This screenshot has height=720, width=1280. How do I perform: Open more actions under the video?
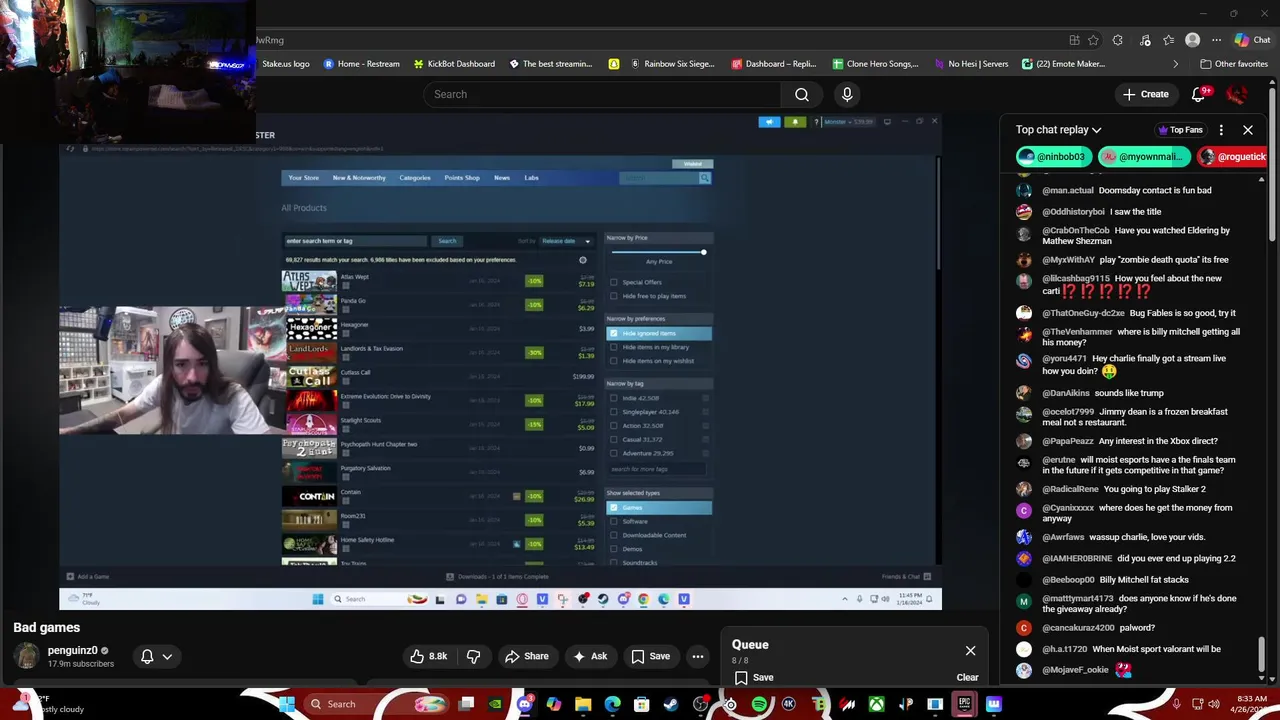[698, 656]
